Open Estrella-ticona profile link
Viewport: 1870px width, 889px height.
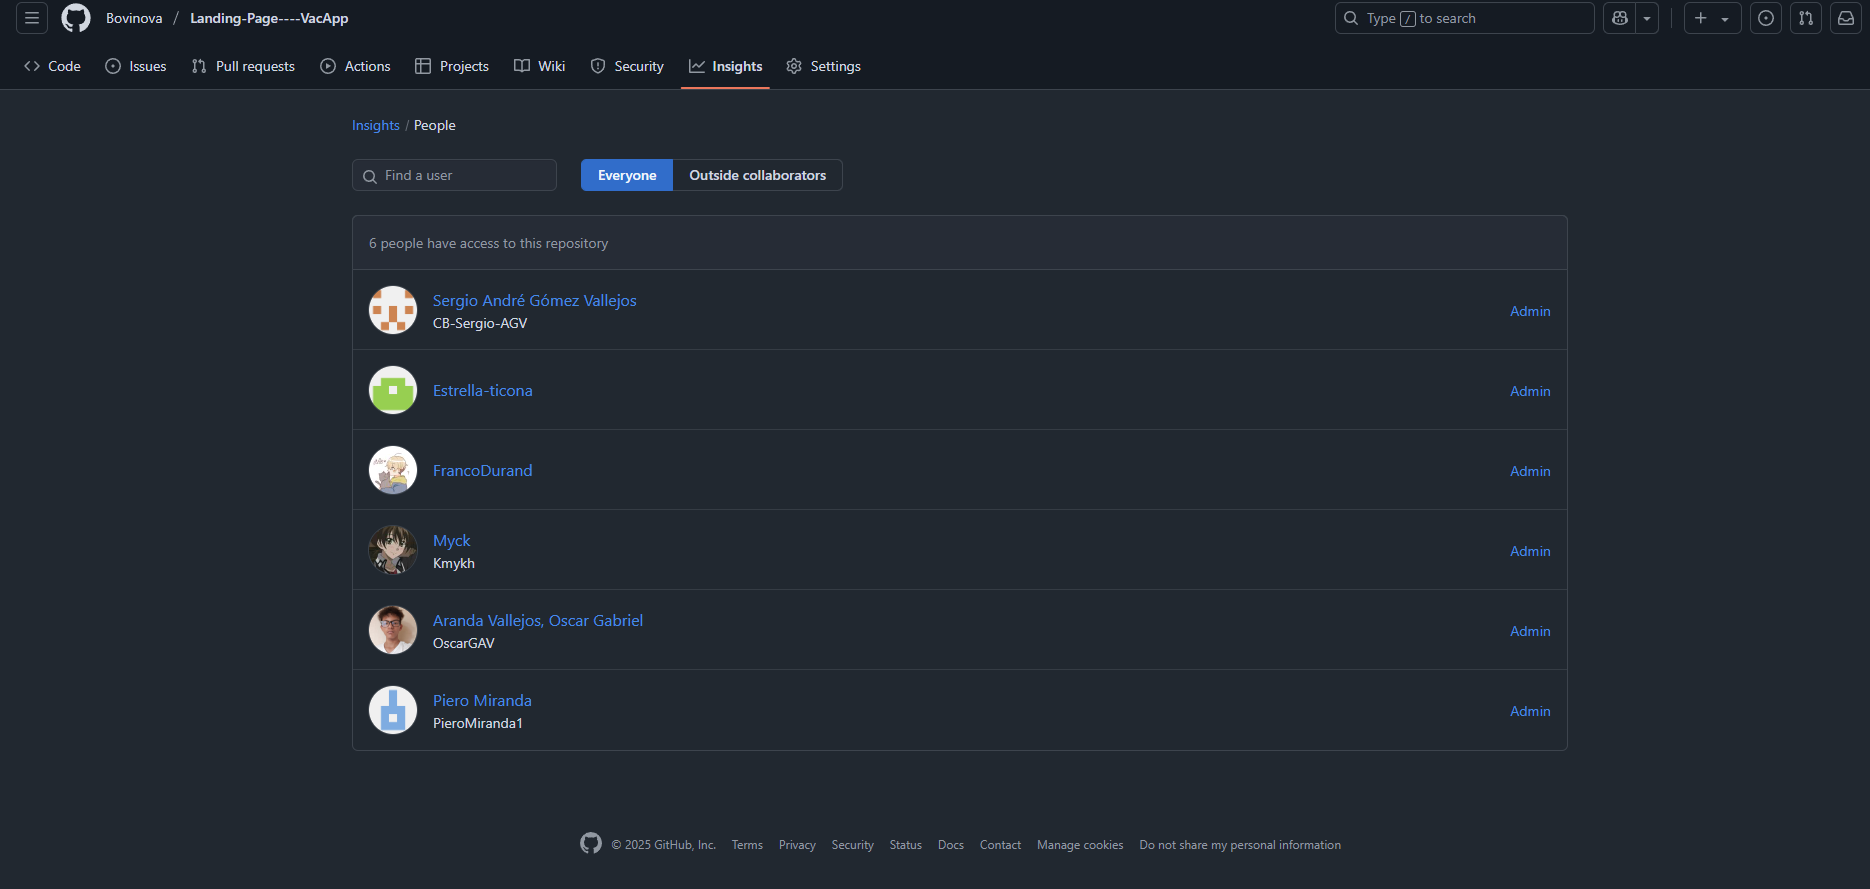pos(483,390)
